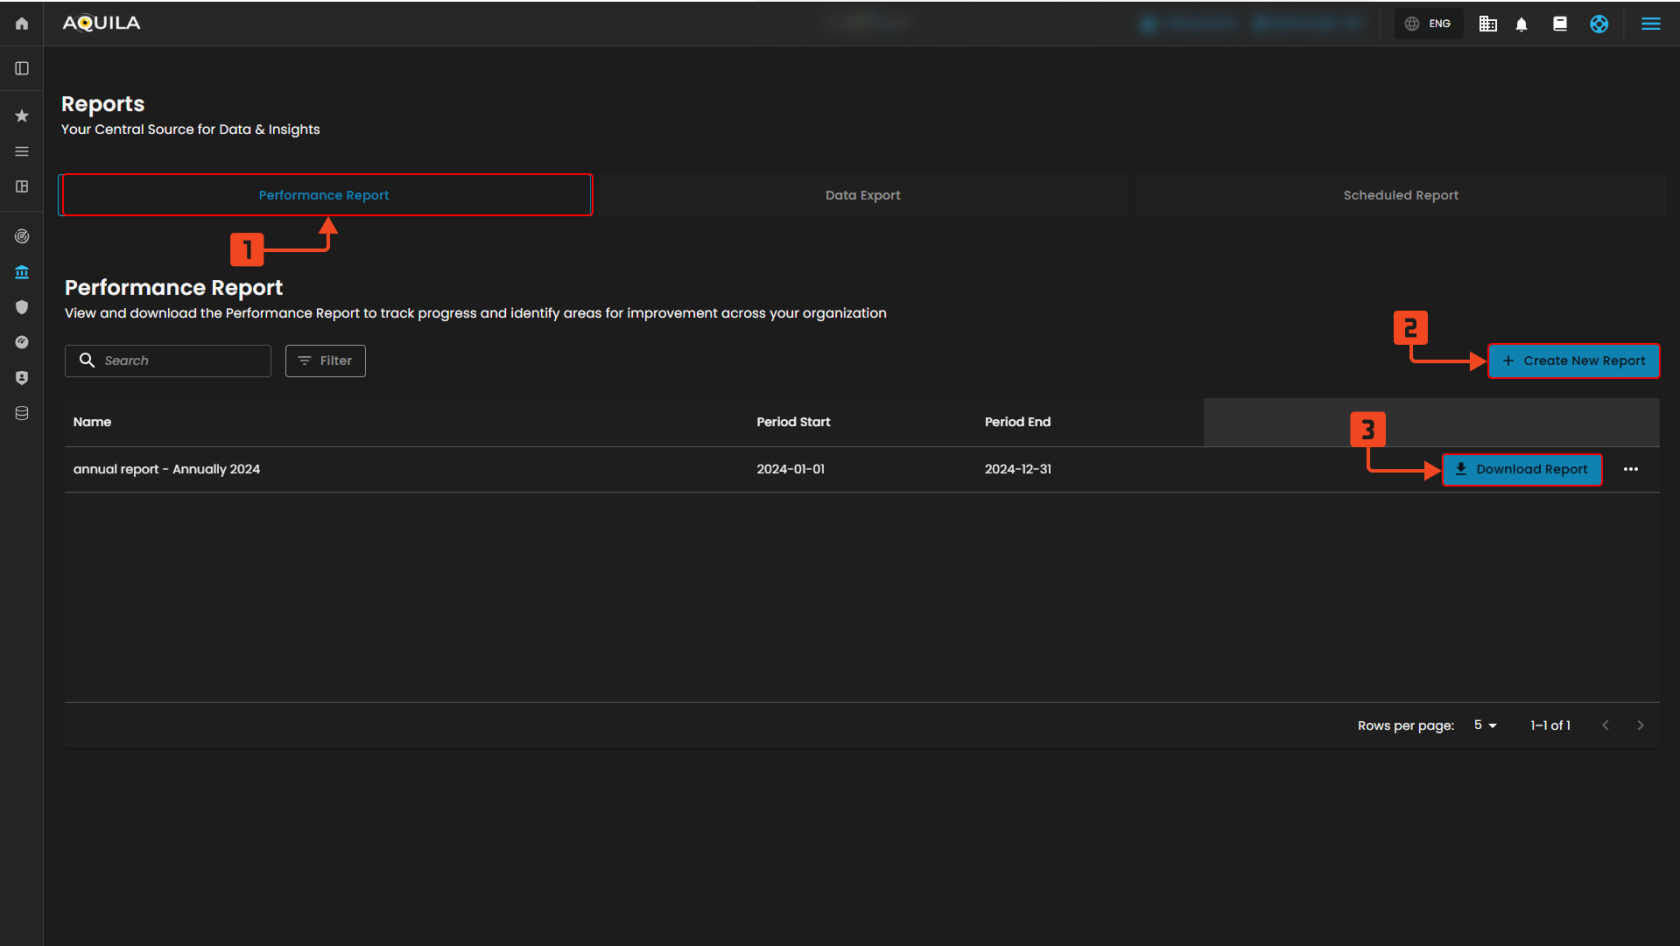Viewport: 1680px width, 946px height.
Task: Open documentation via the book icon
Action: point(1559,24)
